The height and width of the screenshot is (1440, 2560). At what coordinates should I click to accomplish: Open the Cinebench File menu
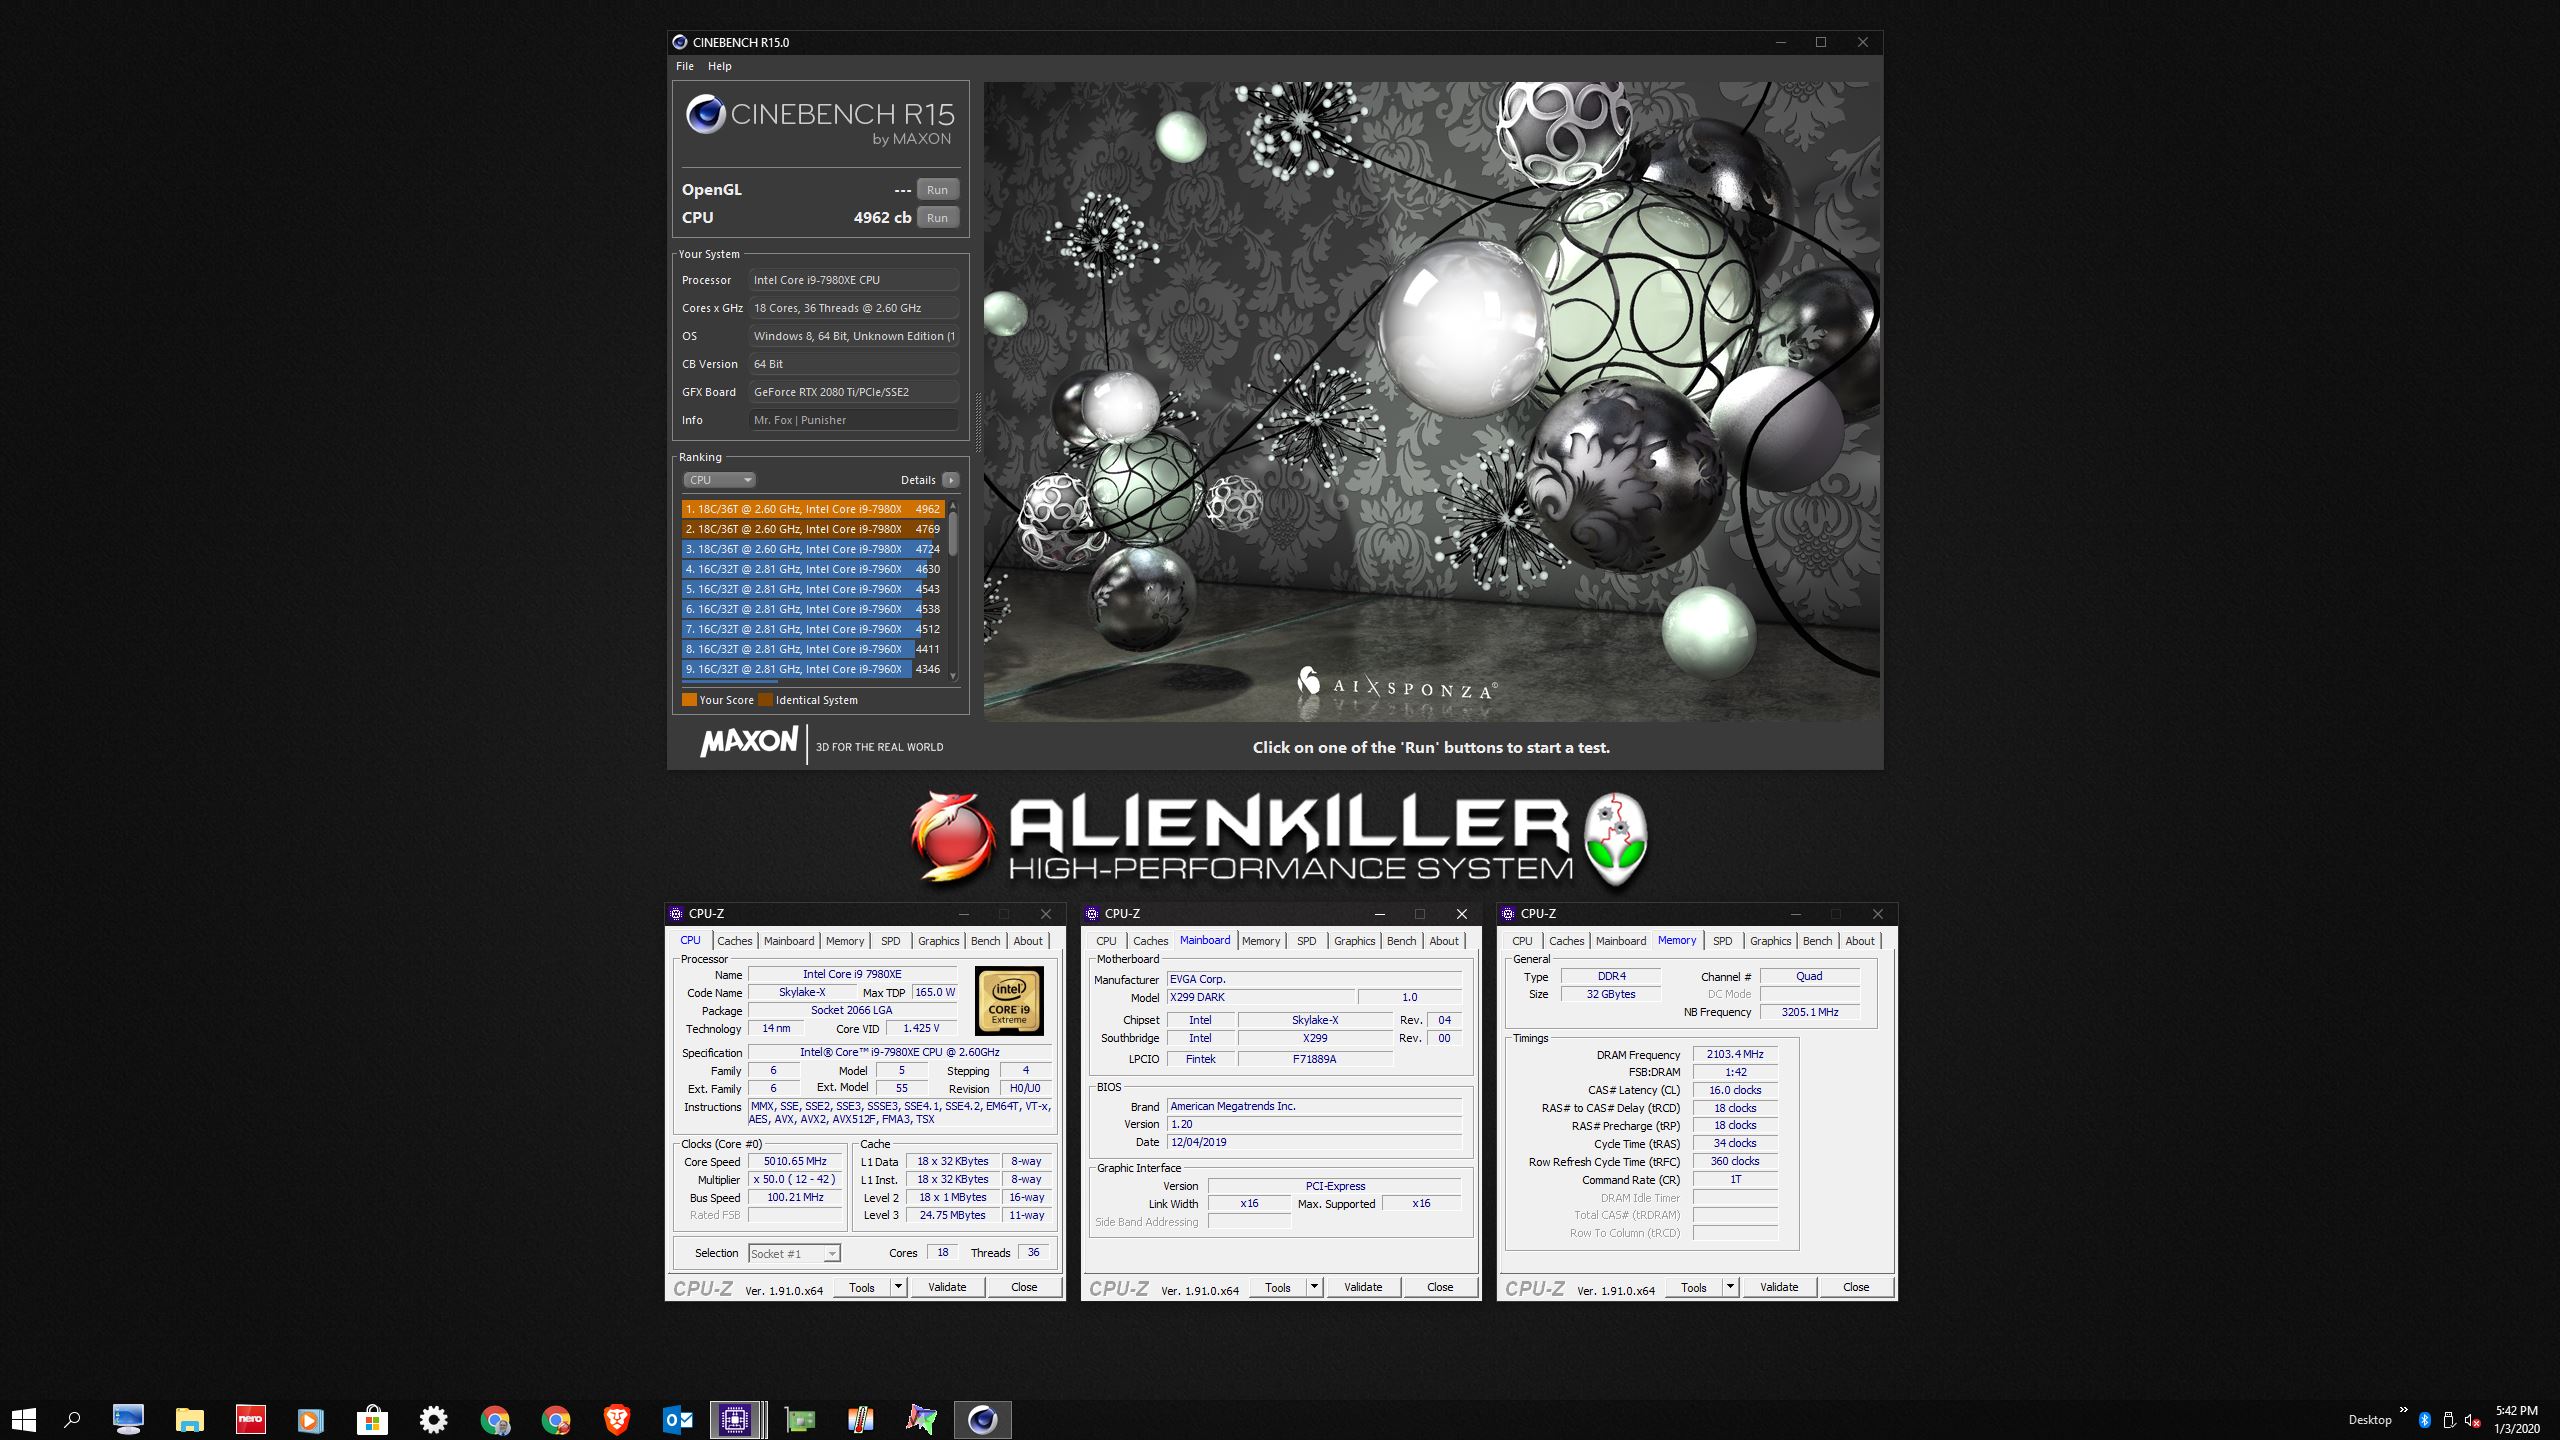click(684, 66)
